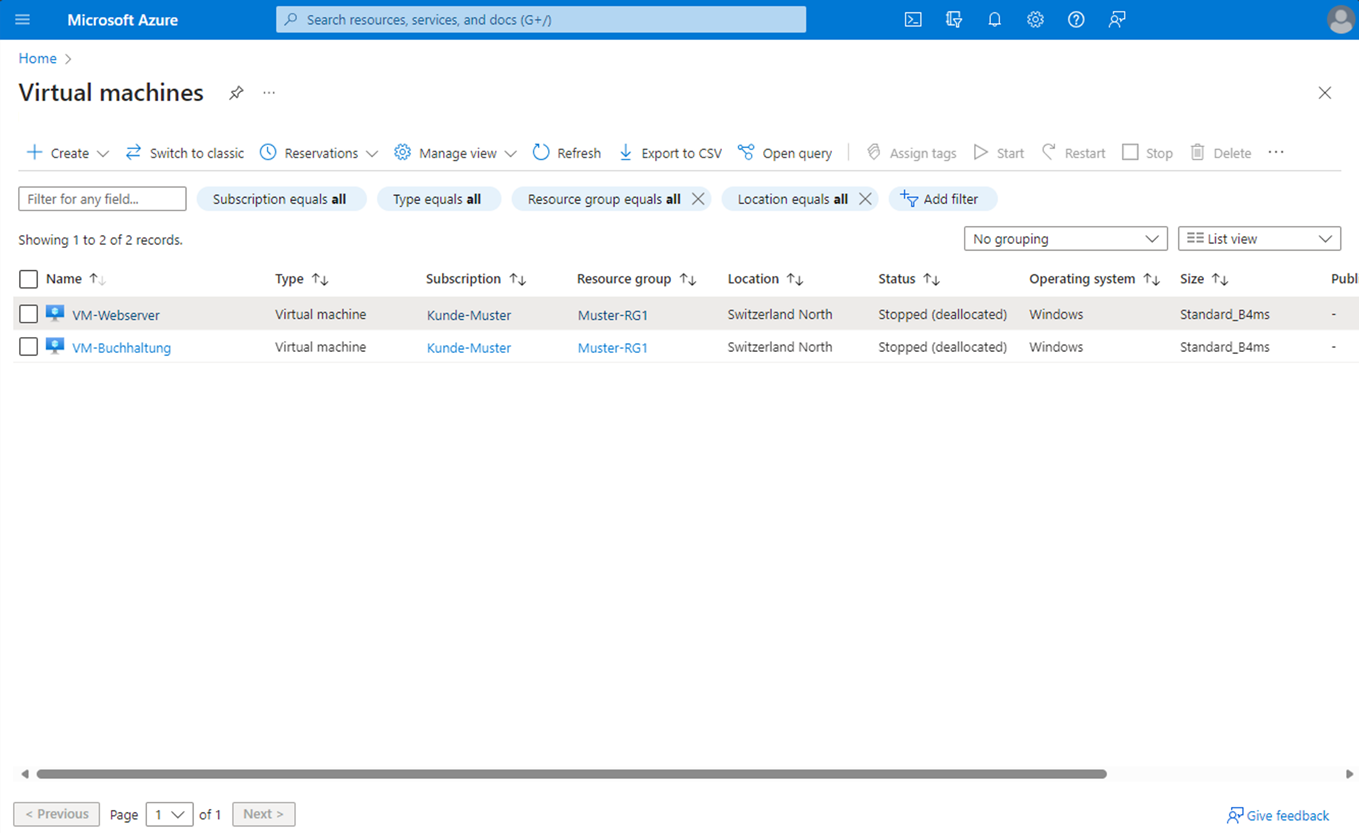Click the Give feedback link
1359x833 pixels.
point(1278,815)
